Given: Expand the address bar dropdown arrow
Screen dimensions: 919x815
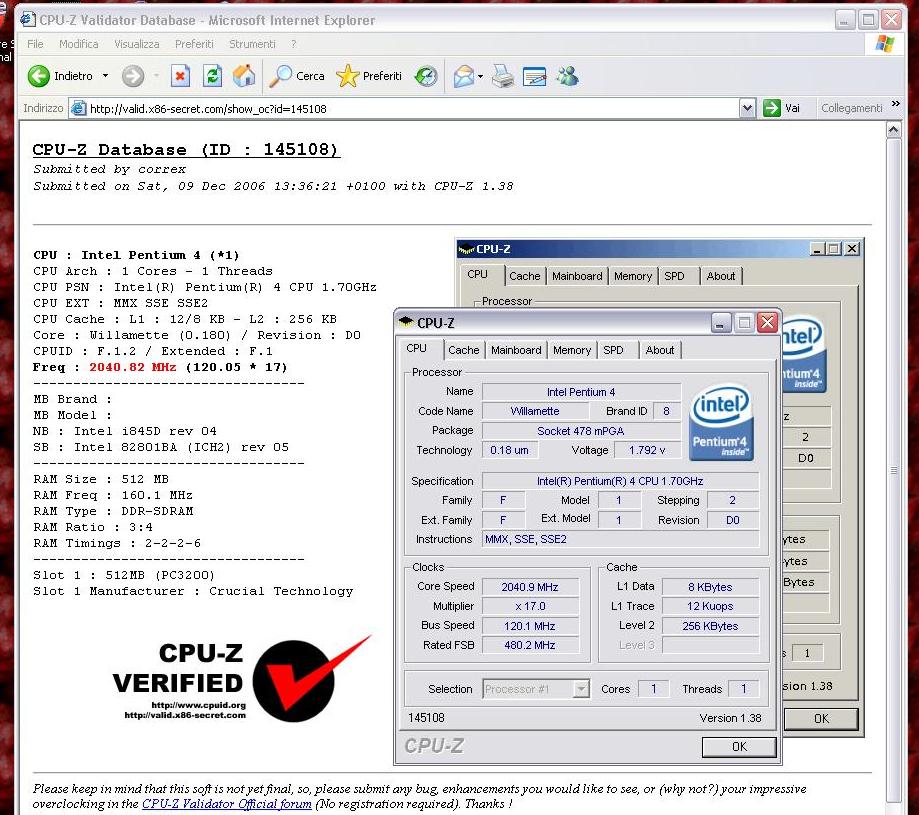Looking at the screenshot, I should tap(747, 108).
